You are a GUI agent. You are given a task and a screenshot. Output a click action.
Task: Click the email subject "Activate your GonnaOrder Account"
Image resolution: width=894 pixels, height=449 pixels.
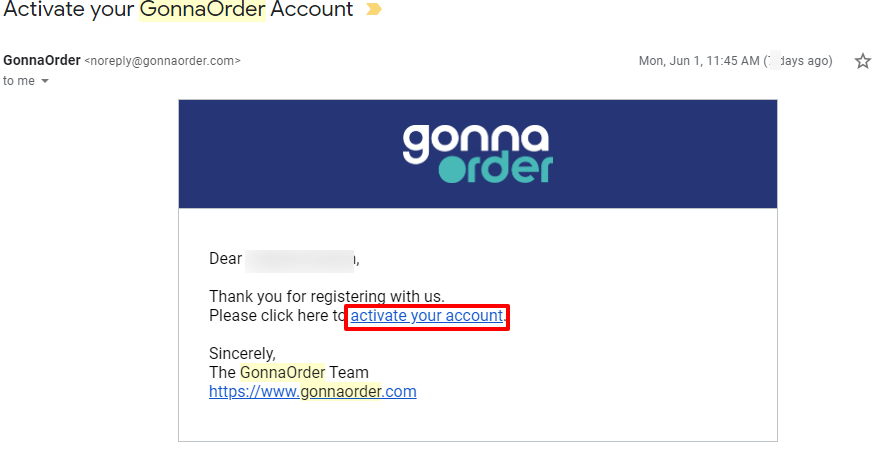coord(178,9)
